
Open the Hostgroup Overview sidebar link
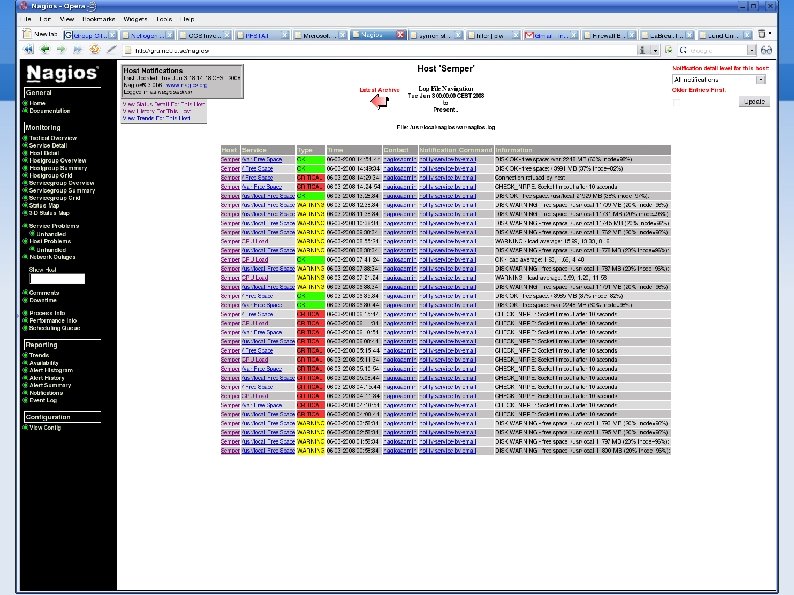tap(58, 161)
